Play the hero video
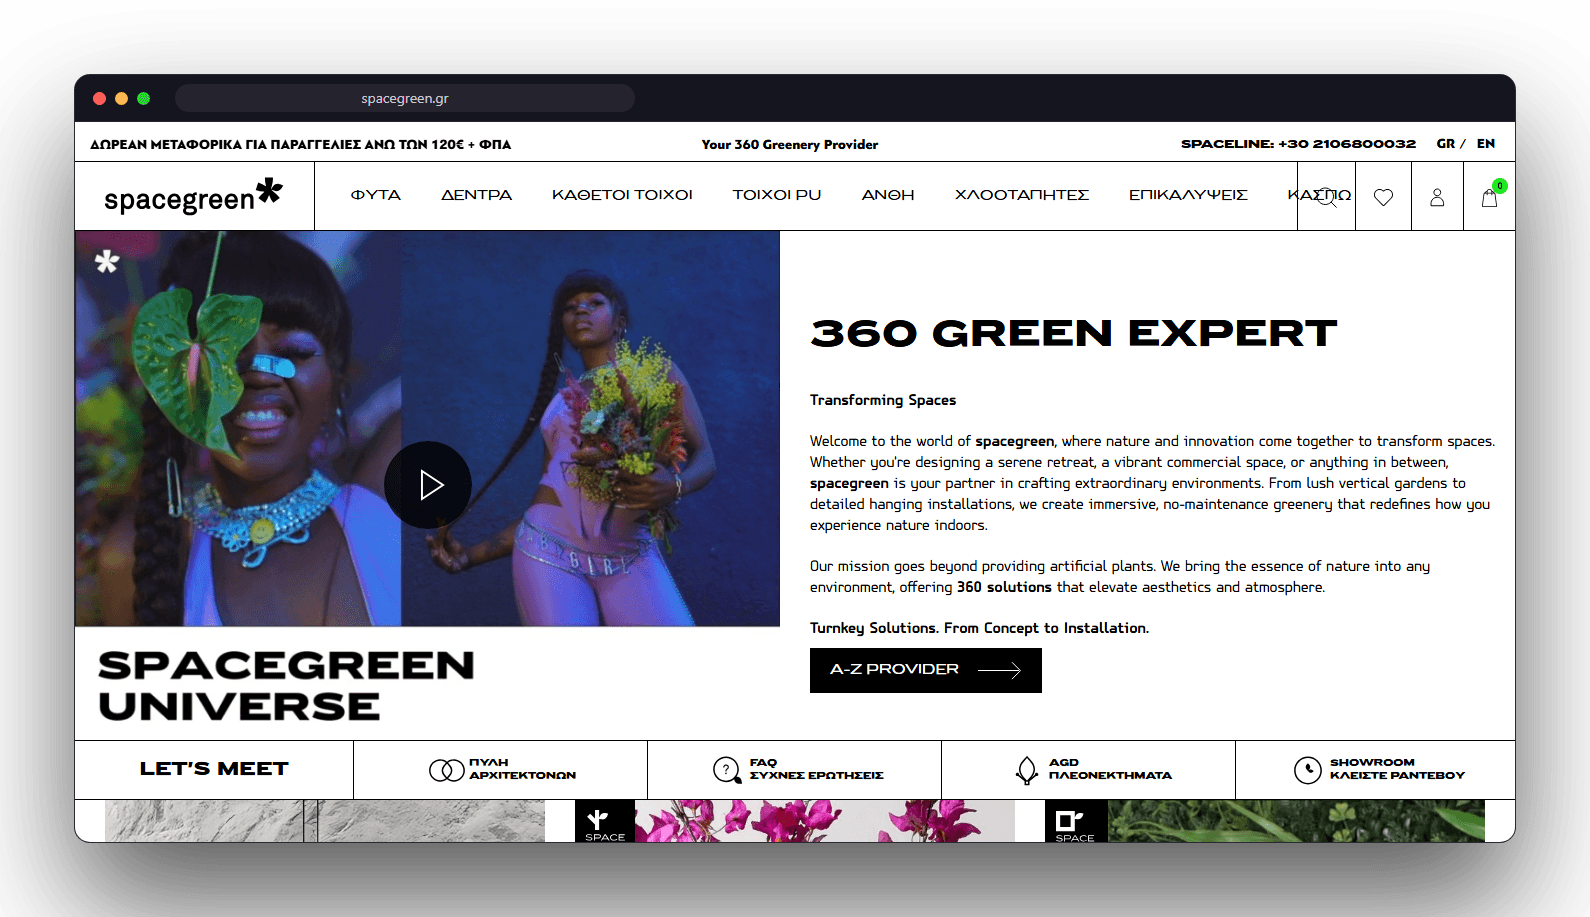This screenshot has height=917, width=1590. click(x=428, y=485)
